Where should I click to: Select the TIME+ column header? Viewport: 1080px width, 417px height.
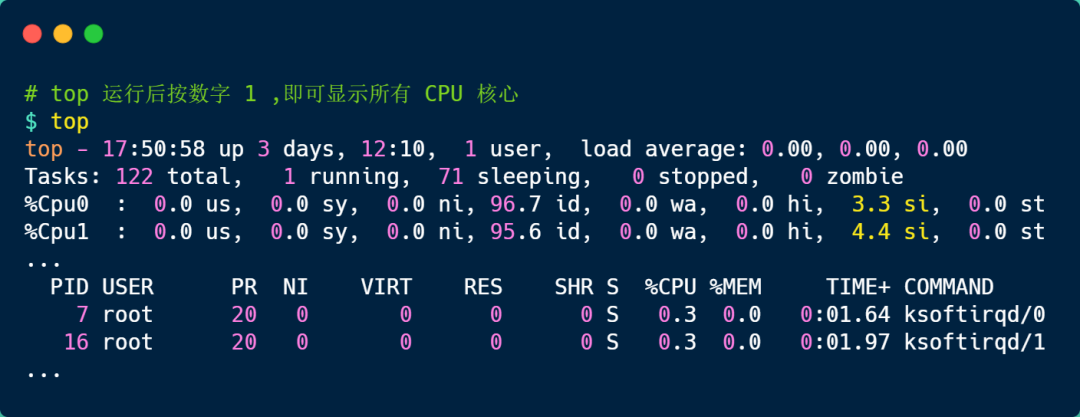[858, 287]
